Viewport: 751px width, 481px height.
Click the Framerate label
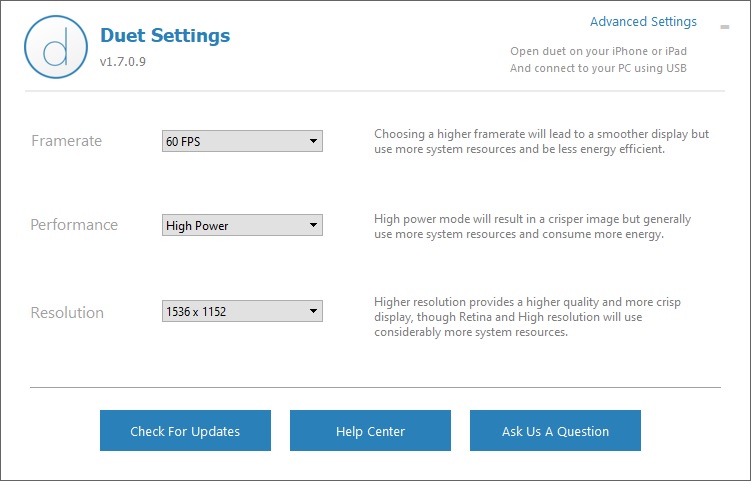(x=66, y=141)
